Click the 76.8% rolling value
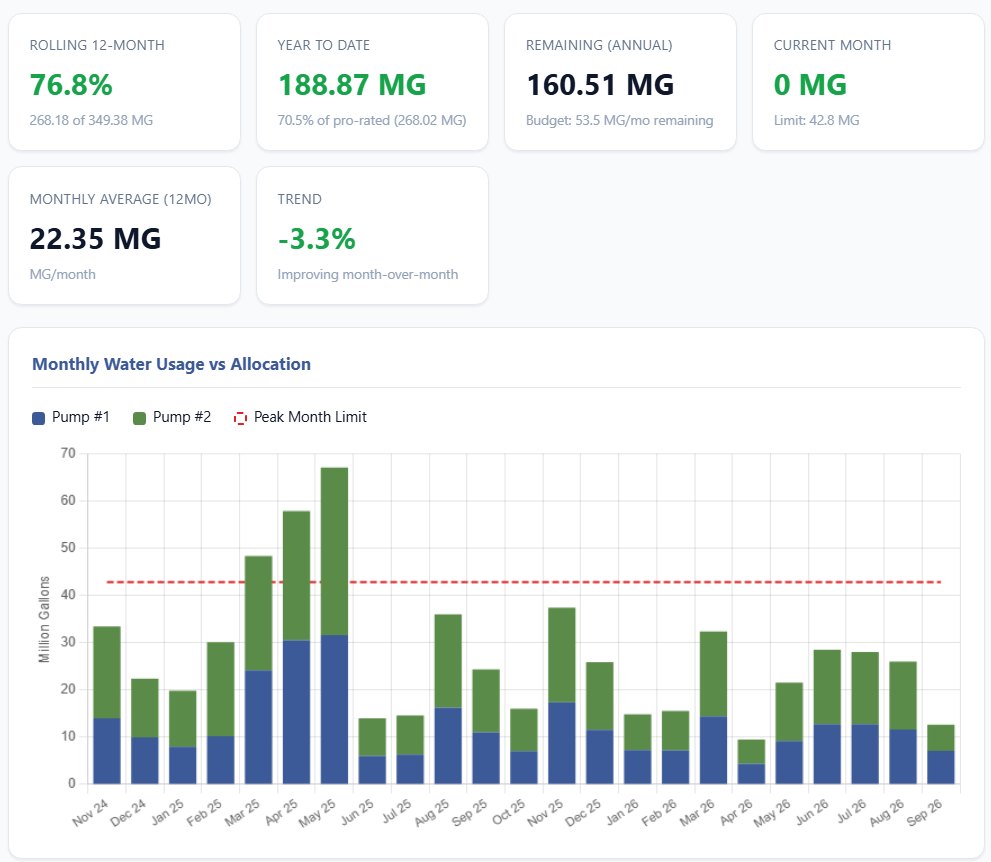Image resolution: width=991 pixels, height=862 pixels. 71,85
